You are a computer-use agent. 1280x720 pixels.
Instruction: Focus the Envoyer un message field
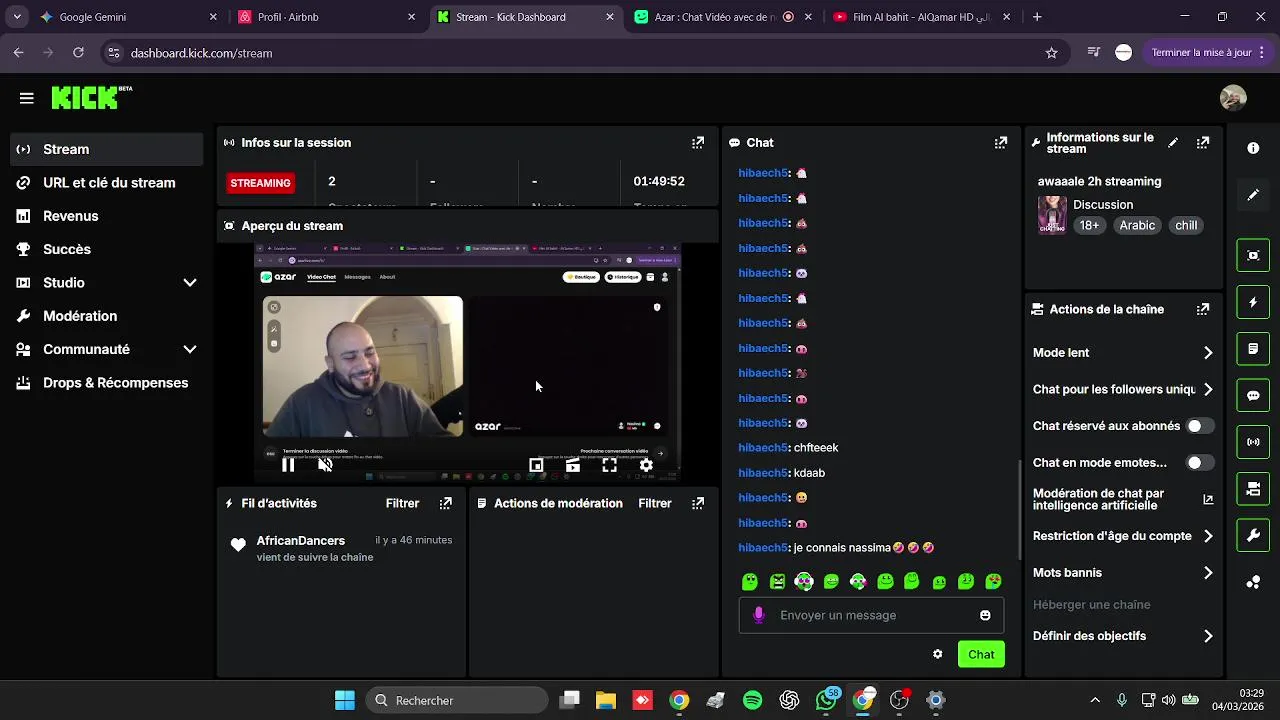point(870,615)
